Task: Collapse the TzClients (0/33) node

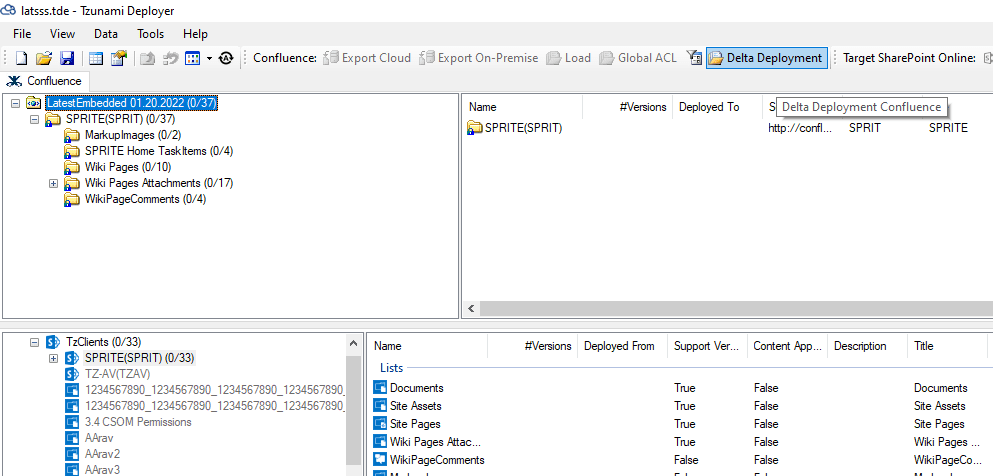Action: (x=34, y=342)
